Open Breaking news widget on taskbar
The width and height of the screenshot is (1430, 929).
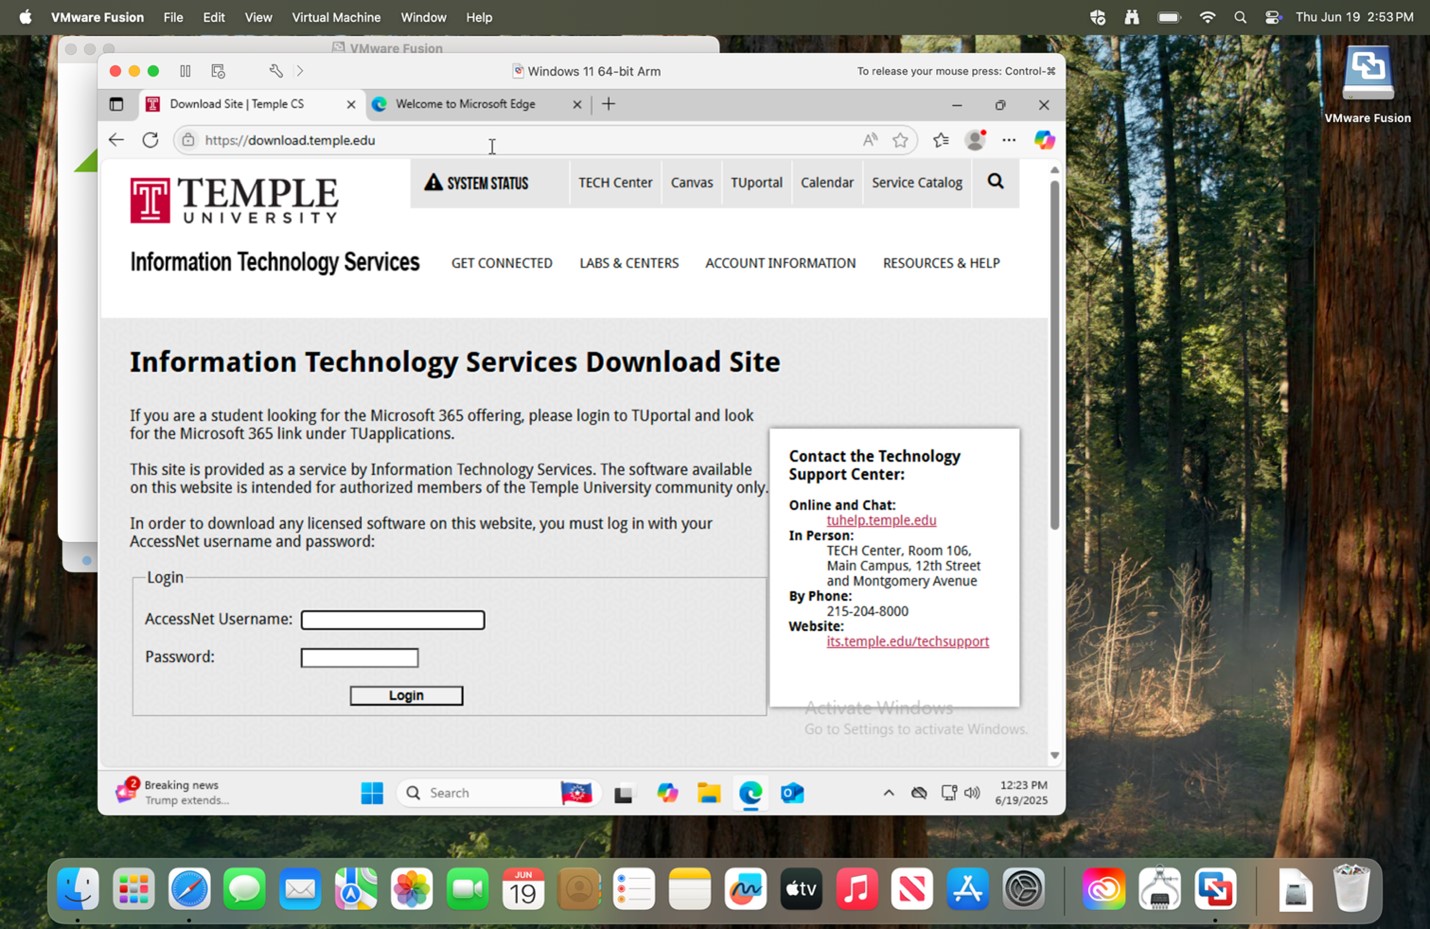(172, 792)
